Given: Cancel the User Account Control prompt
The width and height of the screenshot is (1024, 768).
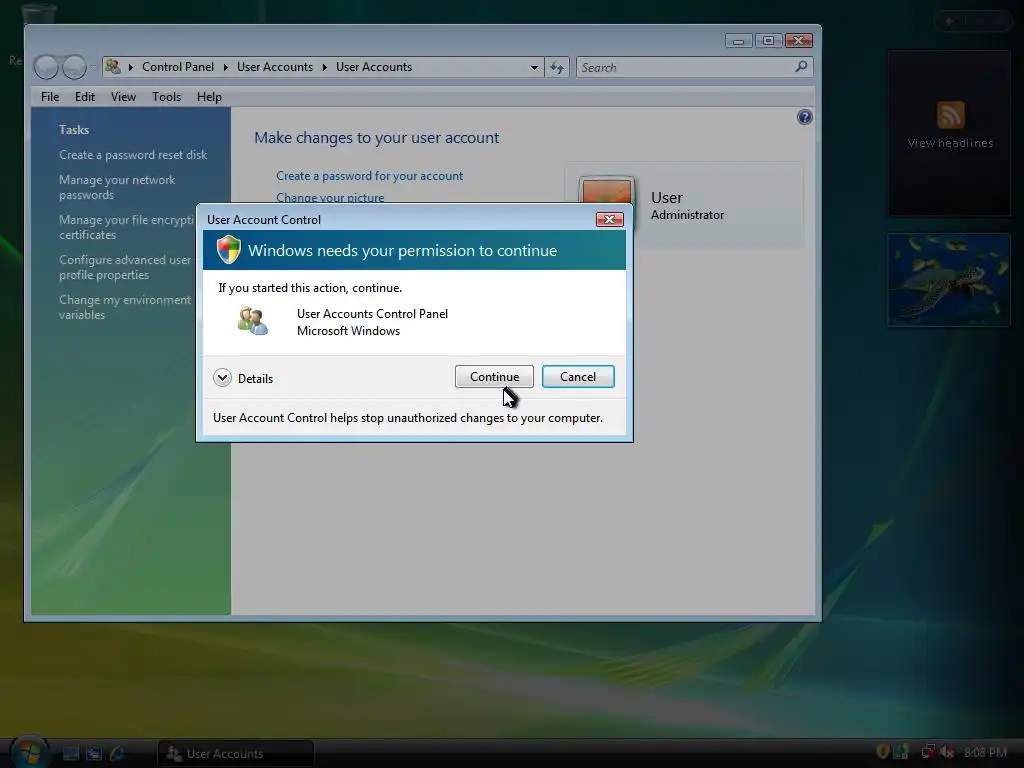Looking at the screenshot, I should coord(578,377).
